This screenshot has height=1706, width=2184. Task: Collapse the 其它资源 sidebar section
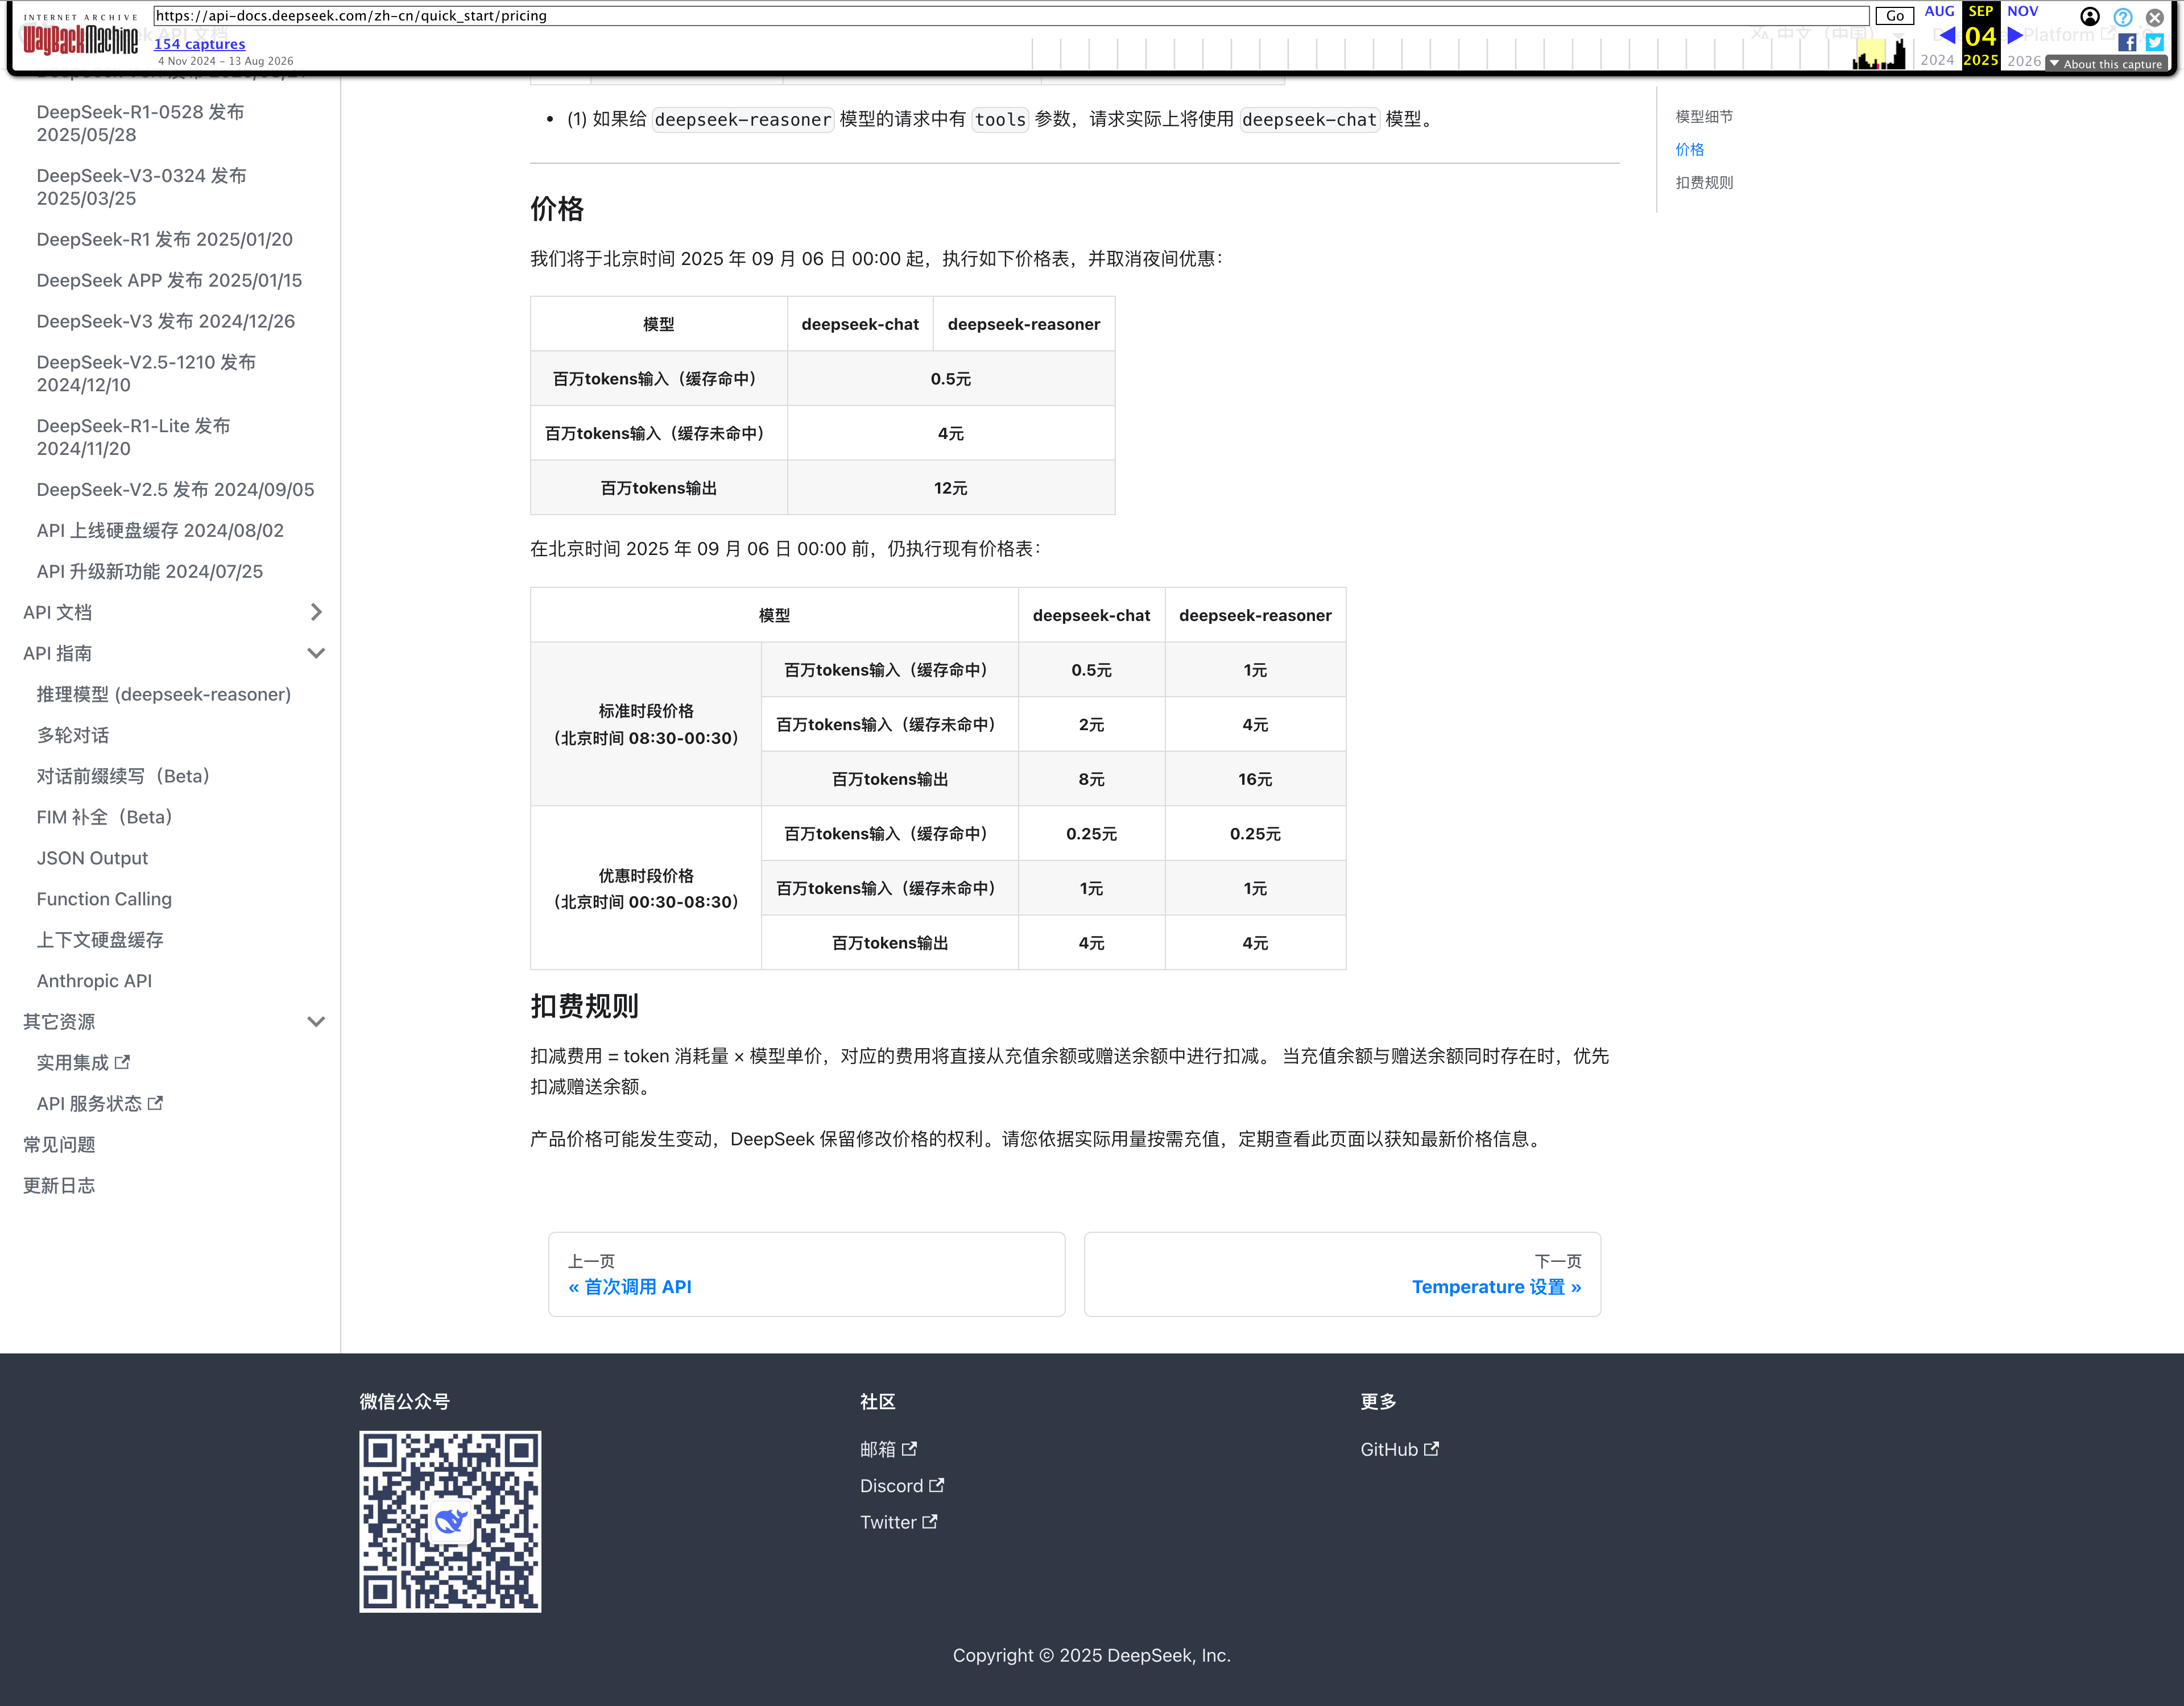316,1021
